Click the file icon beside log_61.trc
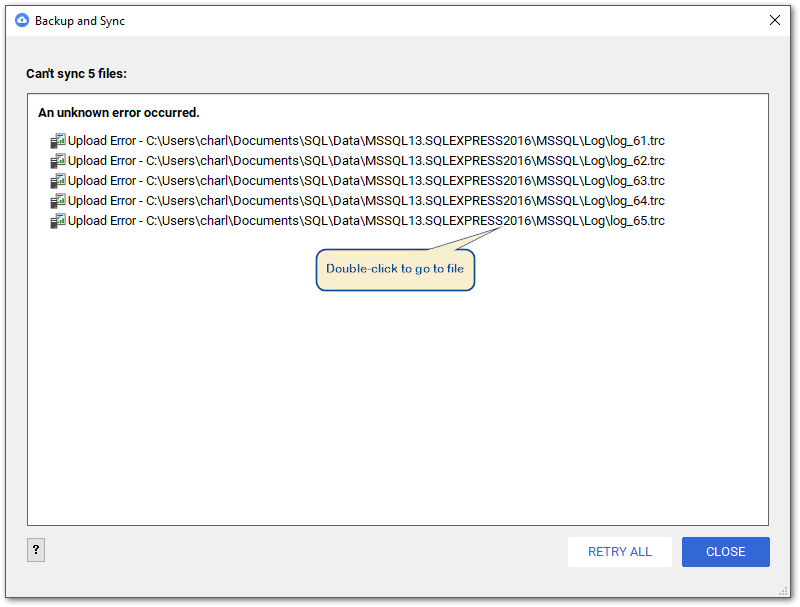The height and width of the screenshot is (607, 800). click(x=58, y=141)
